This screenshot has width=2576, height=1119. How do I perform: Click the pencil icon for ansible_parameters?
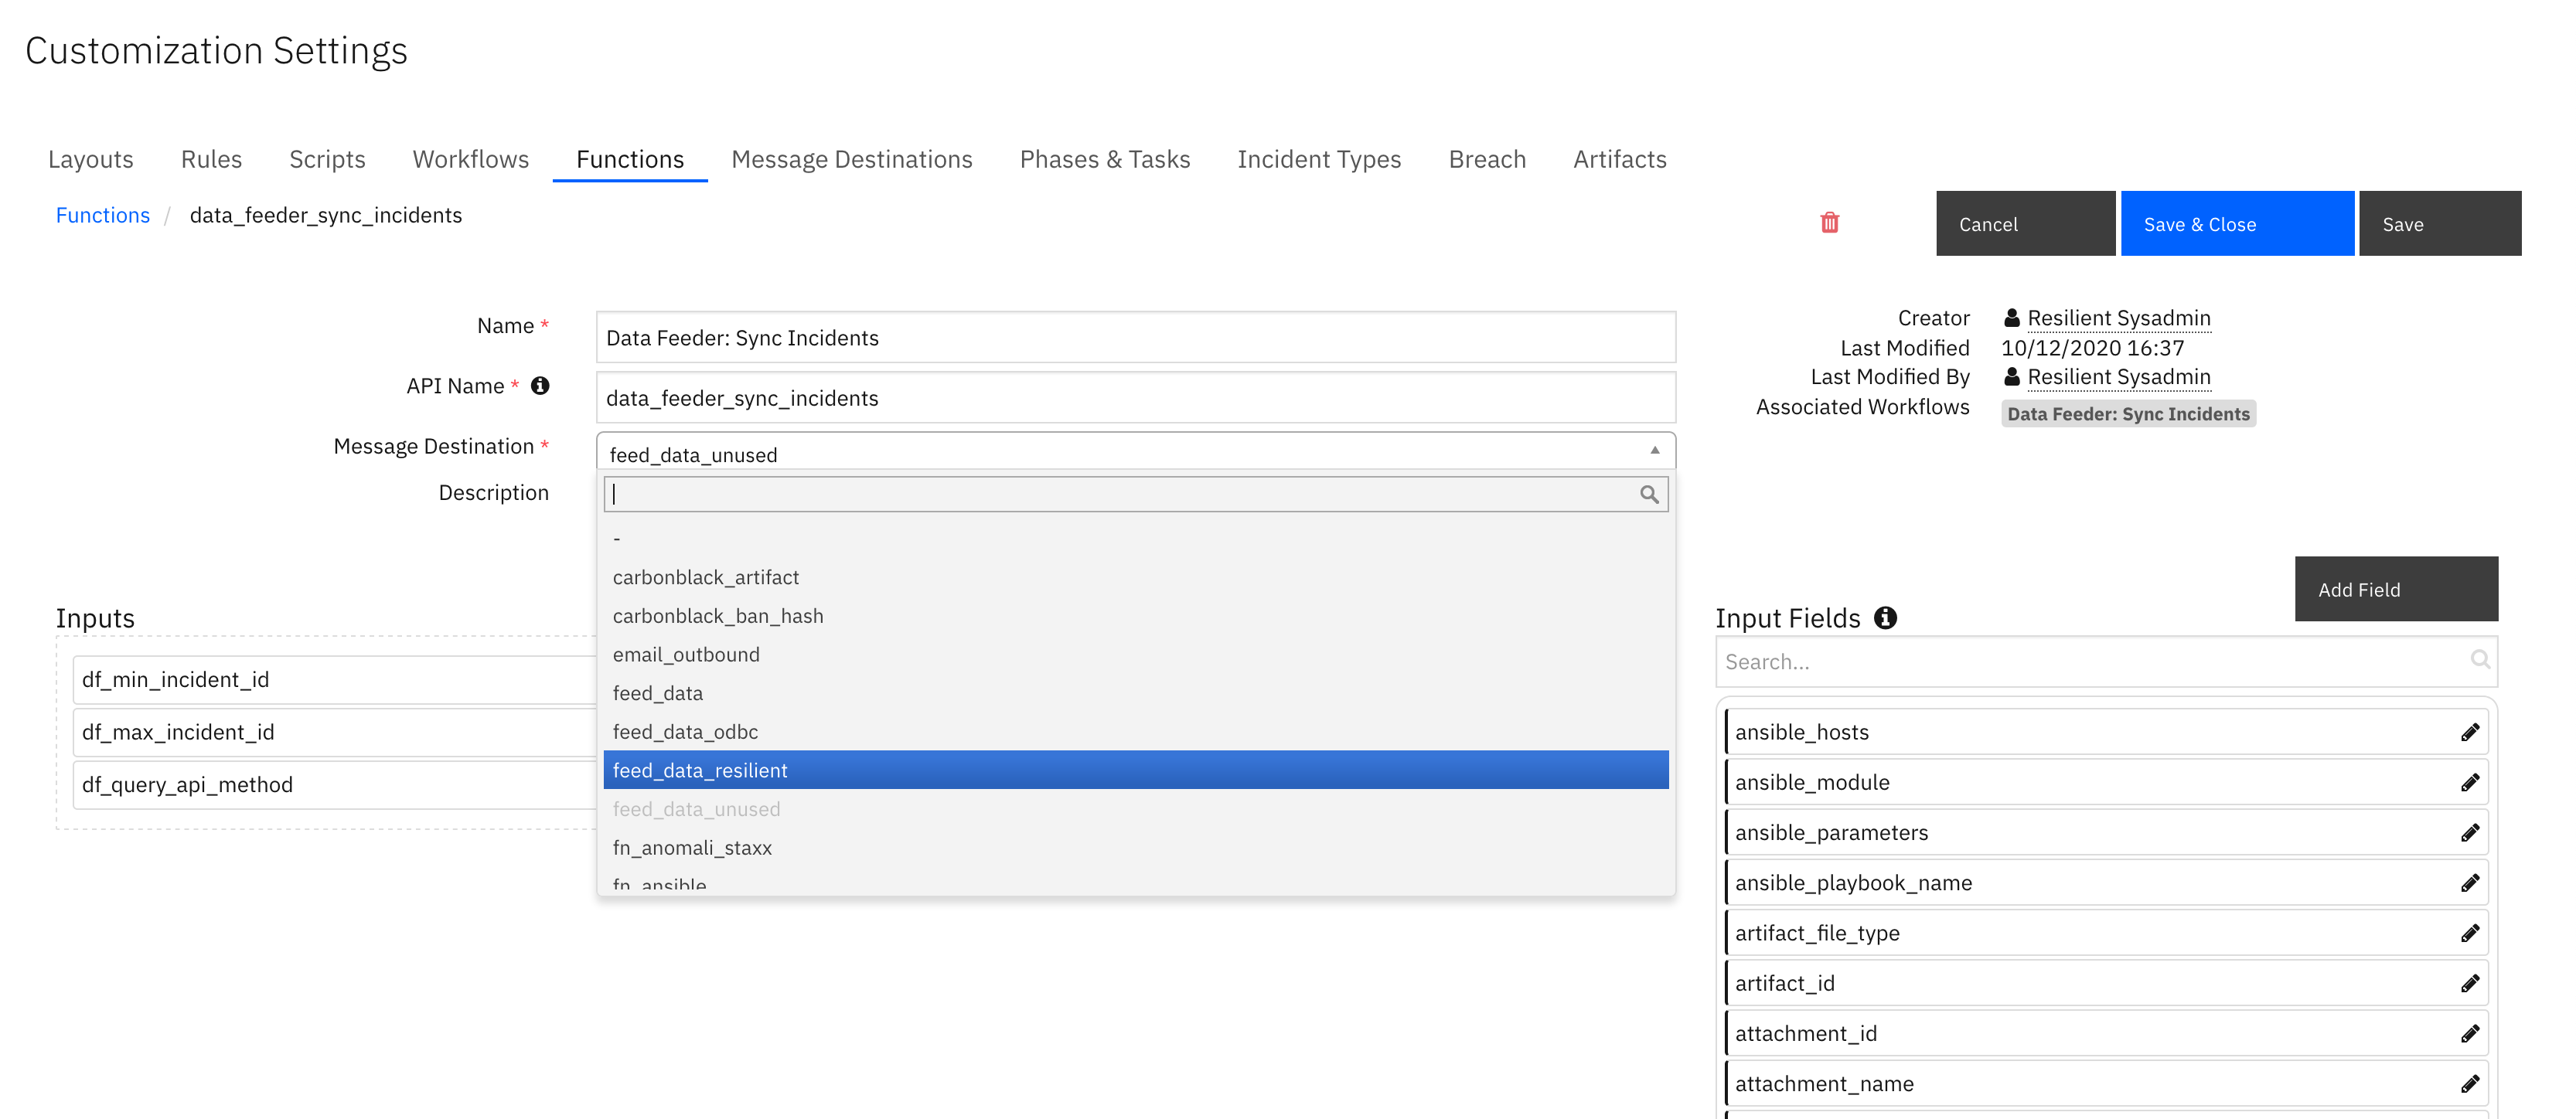coord(2469,832)
